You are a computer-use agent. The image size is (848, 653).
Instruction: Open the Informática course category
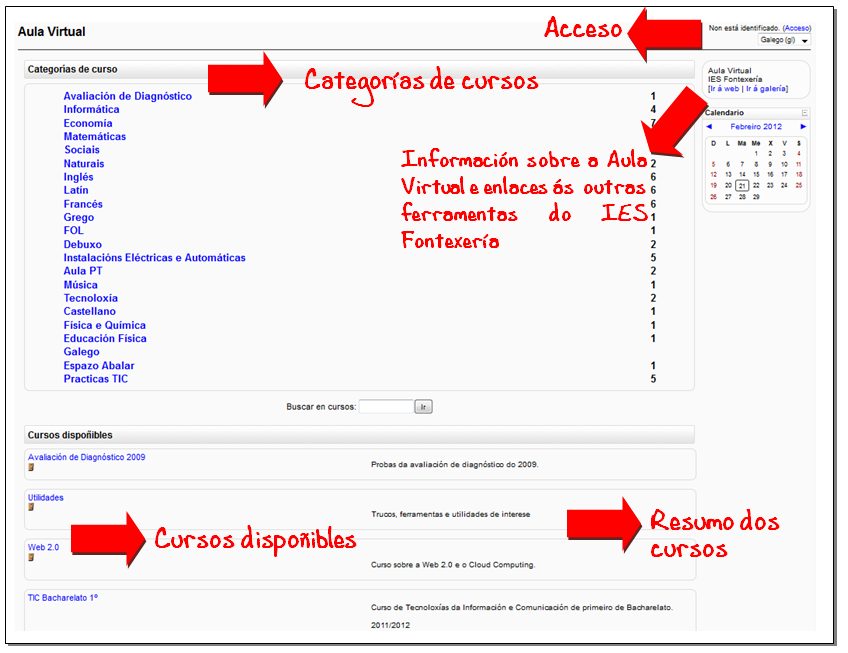(91, 110)
